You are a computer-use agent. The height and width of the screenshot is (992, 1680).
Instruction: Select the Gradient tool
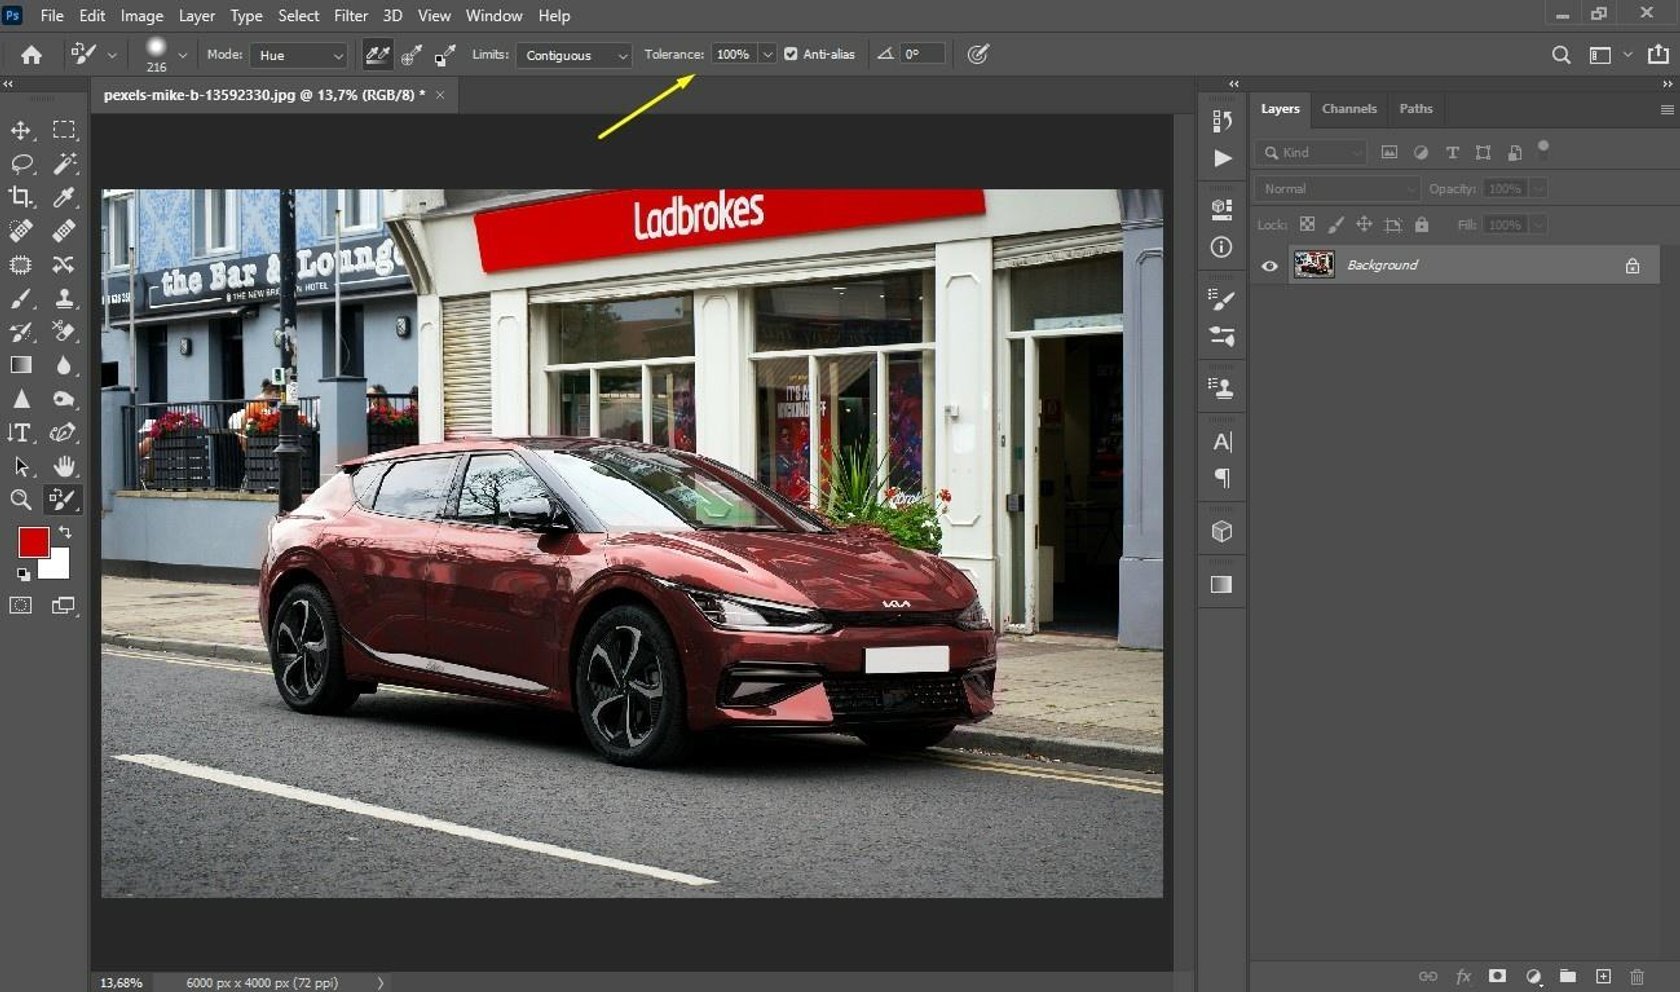20,365
